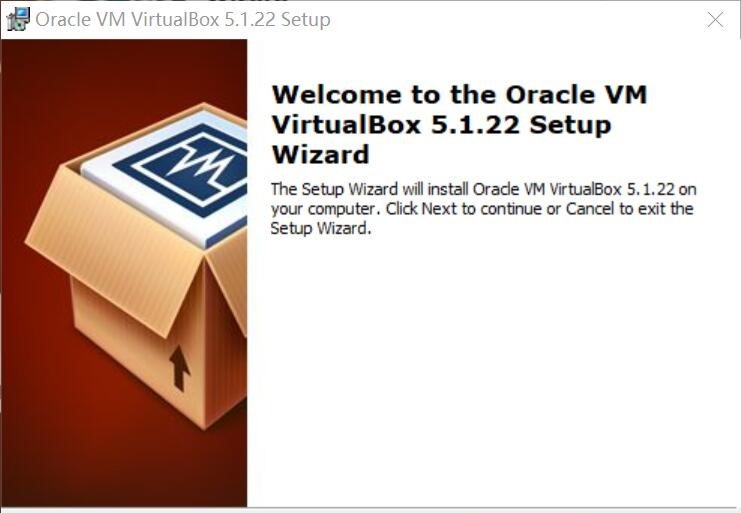
Task: Click red banner area below the cardboard box
Action: point(124,468)
